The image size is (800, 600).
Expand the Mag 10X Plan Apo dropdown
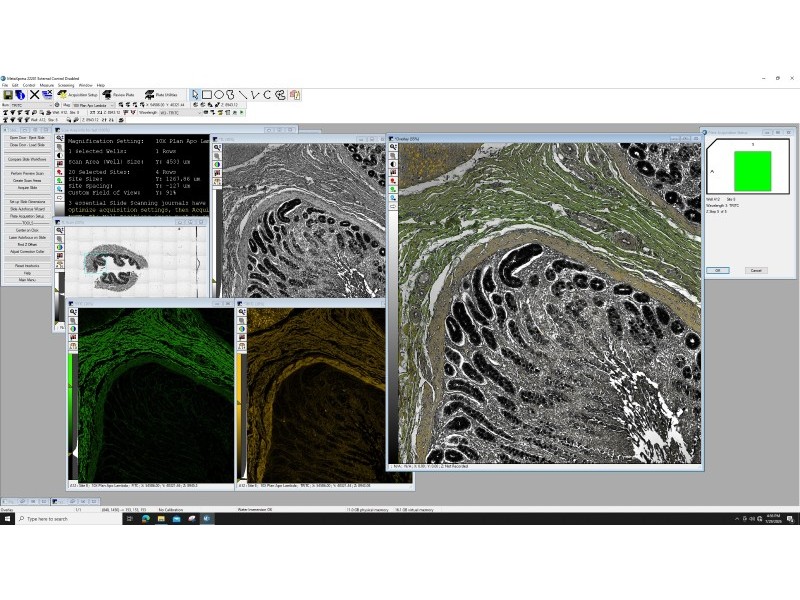tap(93, 105)
